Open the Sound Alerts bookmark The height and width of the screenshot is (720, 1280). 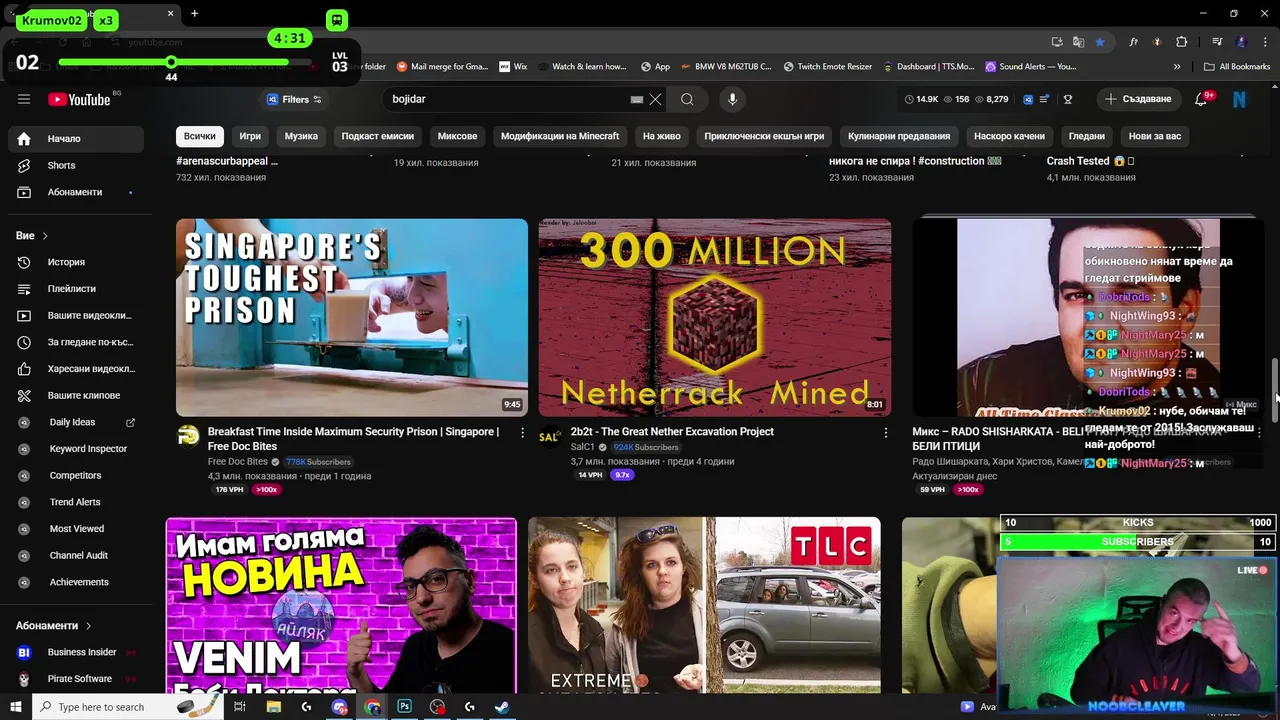1031,67
